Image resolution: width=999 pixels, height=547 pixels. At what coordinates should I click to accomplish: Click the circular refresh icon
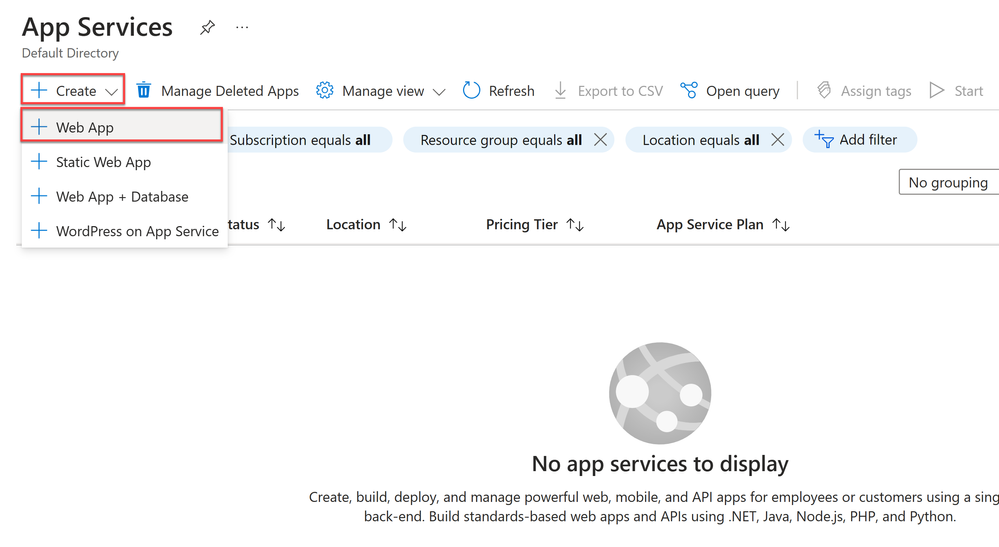pos(471,90)
